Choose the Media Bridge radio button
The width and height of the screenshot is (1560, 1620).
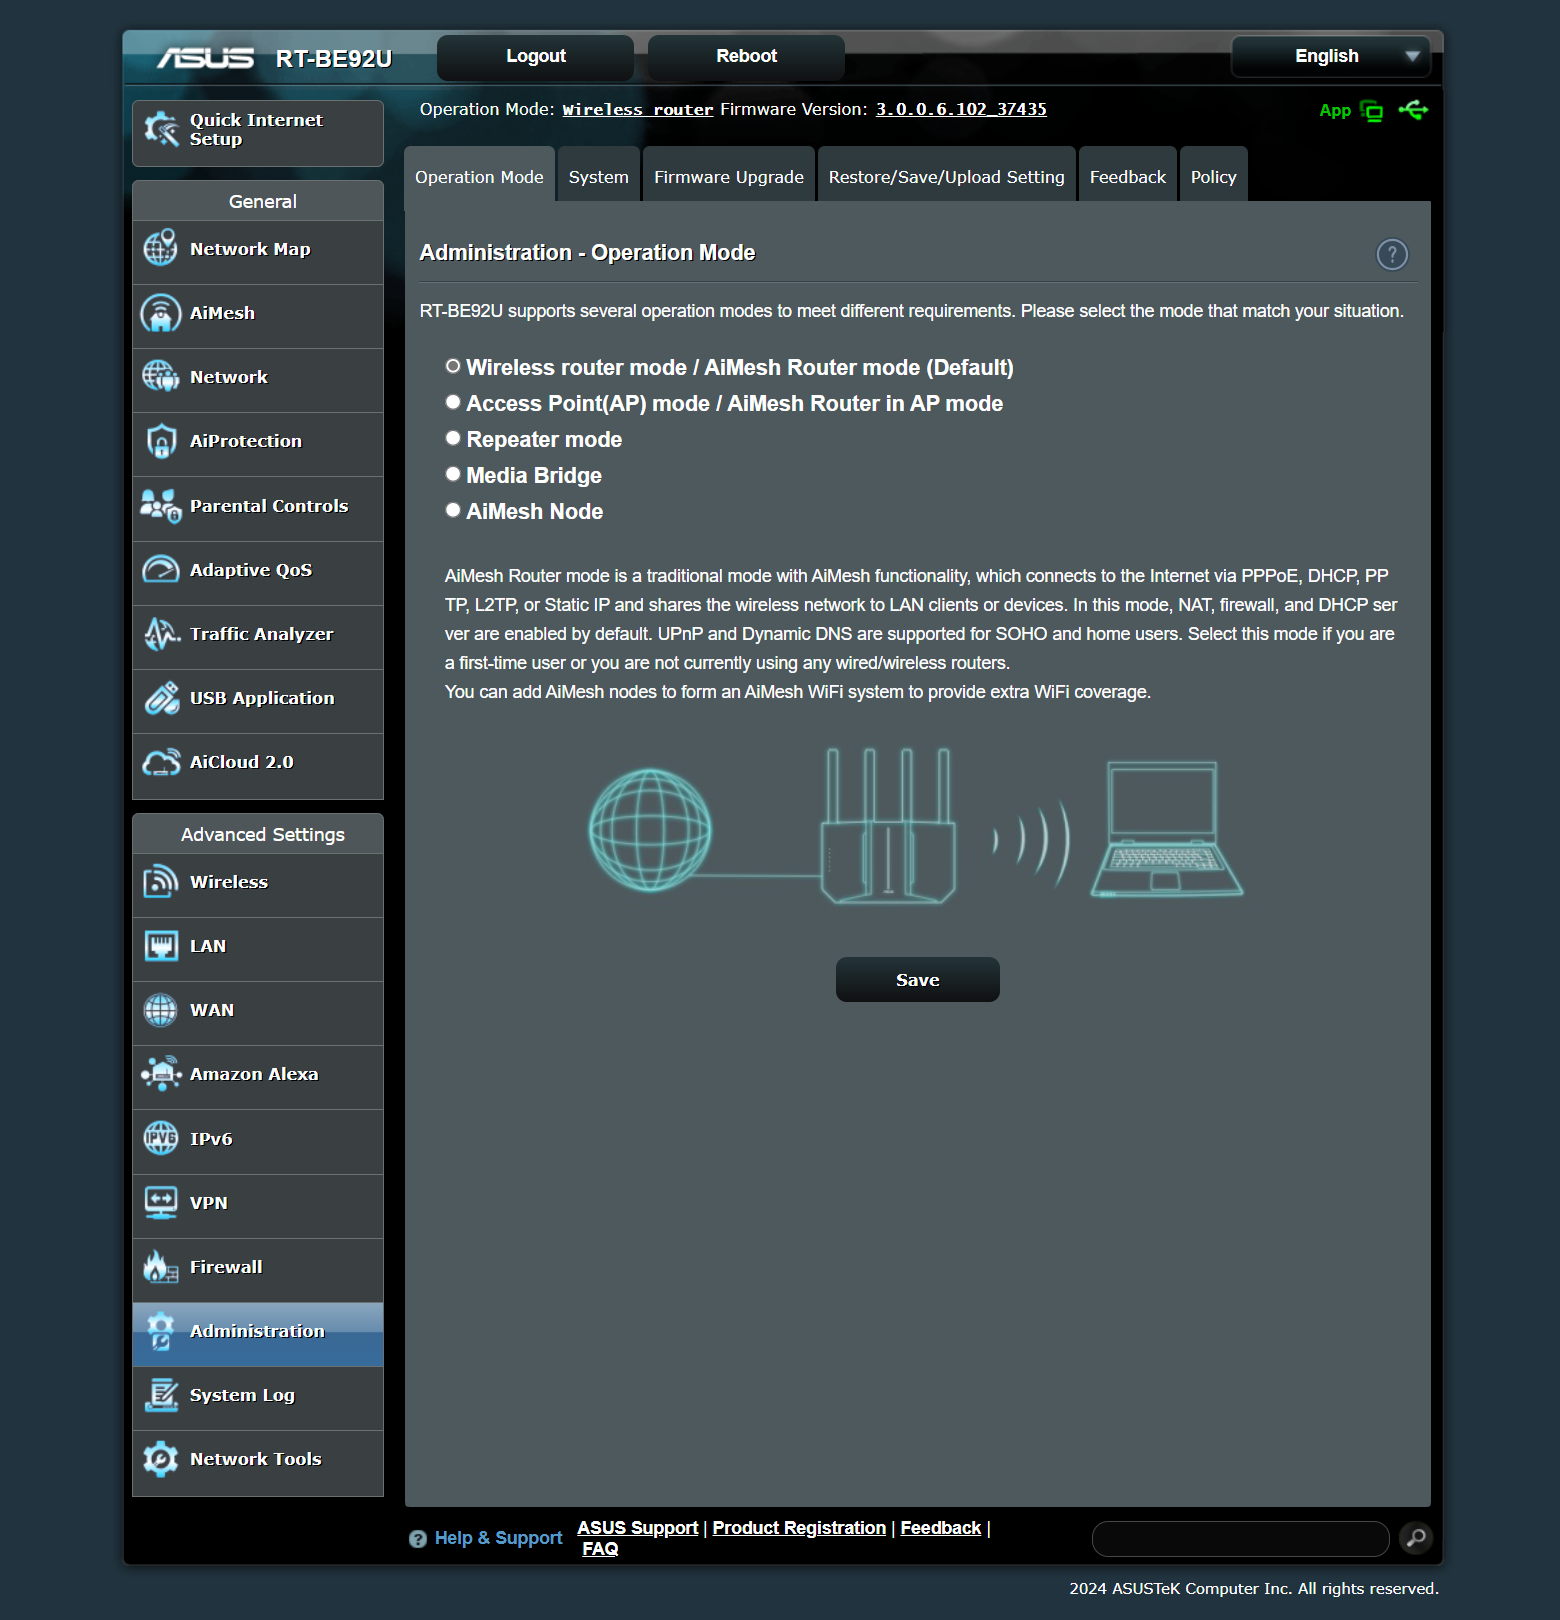(453, 475)
